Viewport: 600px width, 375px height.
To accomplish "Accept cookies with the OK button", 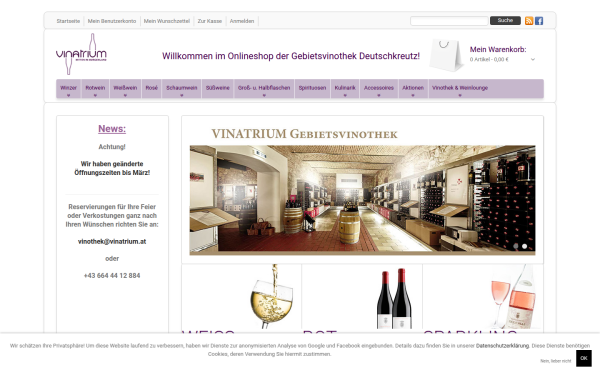I will [584, 358].
